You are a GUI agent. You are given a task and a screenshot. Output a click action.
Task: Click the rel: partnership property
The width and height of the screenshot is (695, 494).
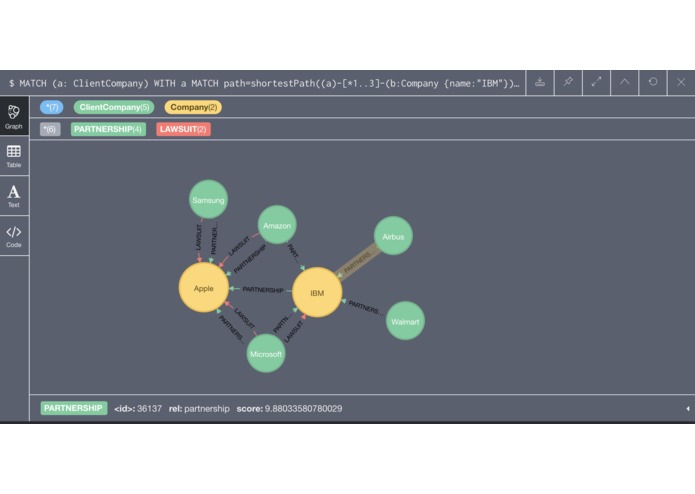pyautogui.click(x=199, y=408)
